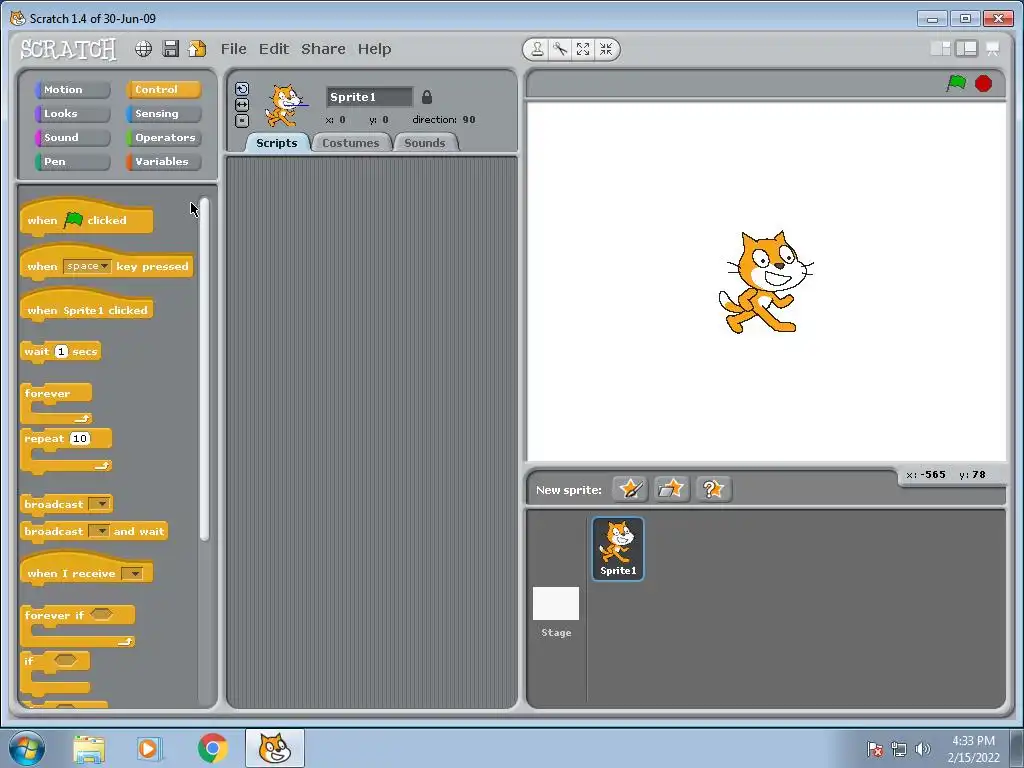
Task: Click the wait secs number field
Action: pos(61,351)
